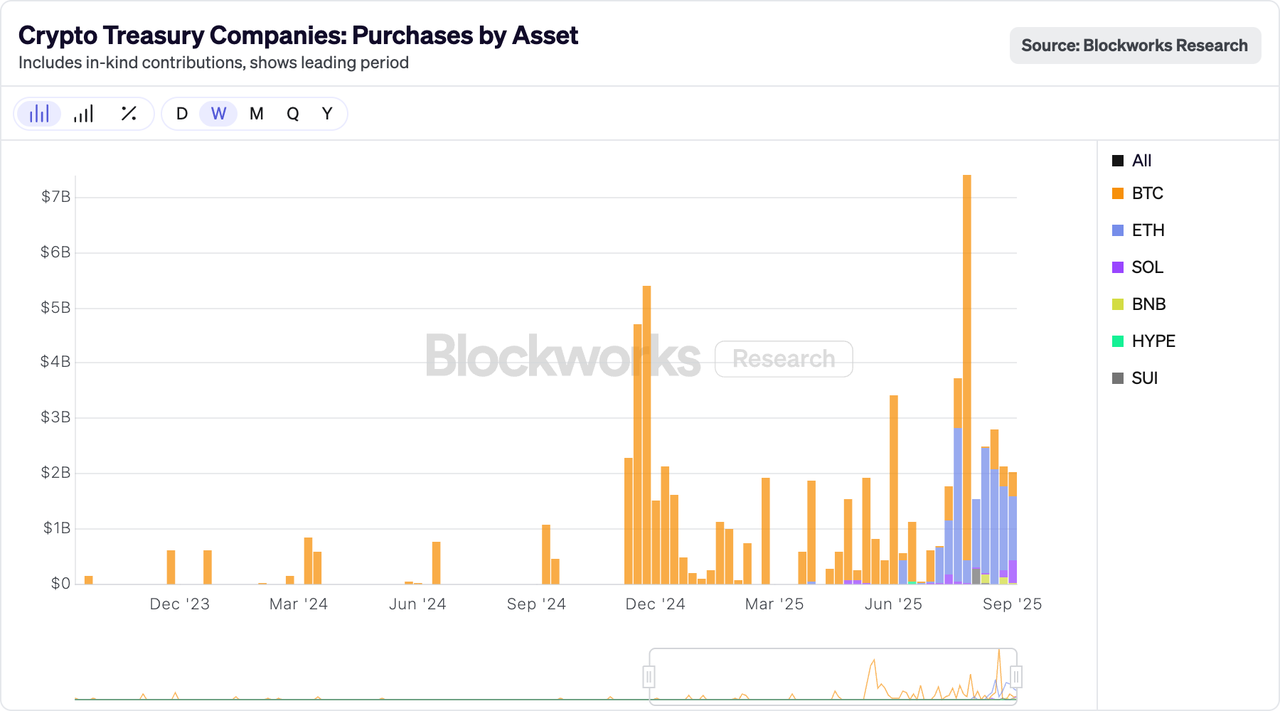1280x711 pixels.
Task: Switch to cumulative chart view icon
Action: point(84,114)
